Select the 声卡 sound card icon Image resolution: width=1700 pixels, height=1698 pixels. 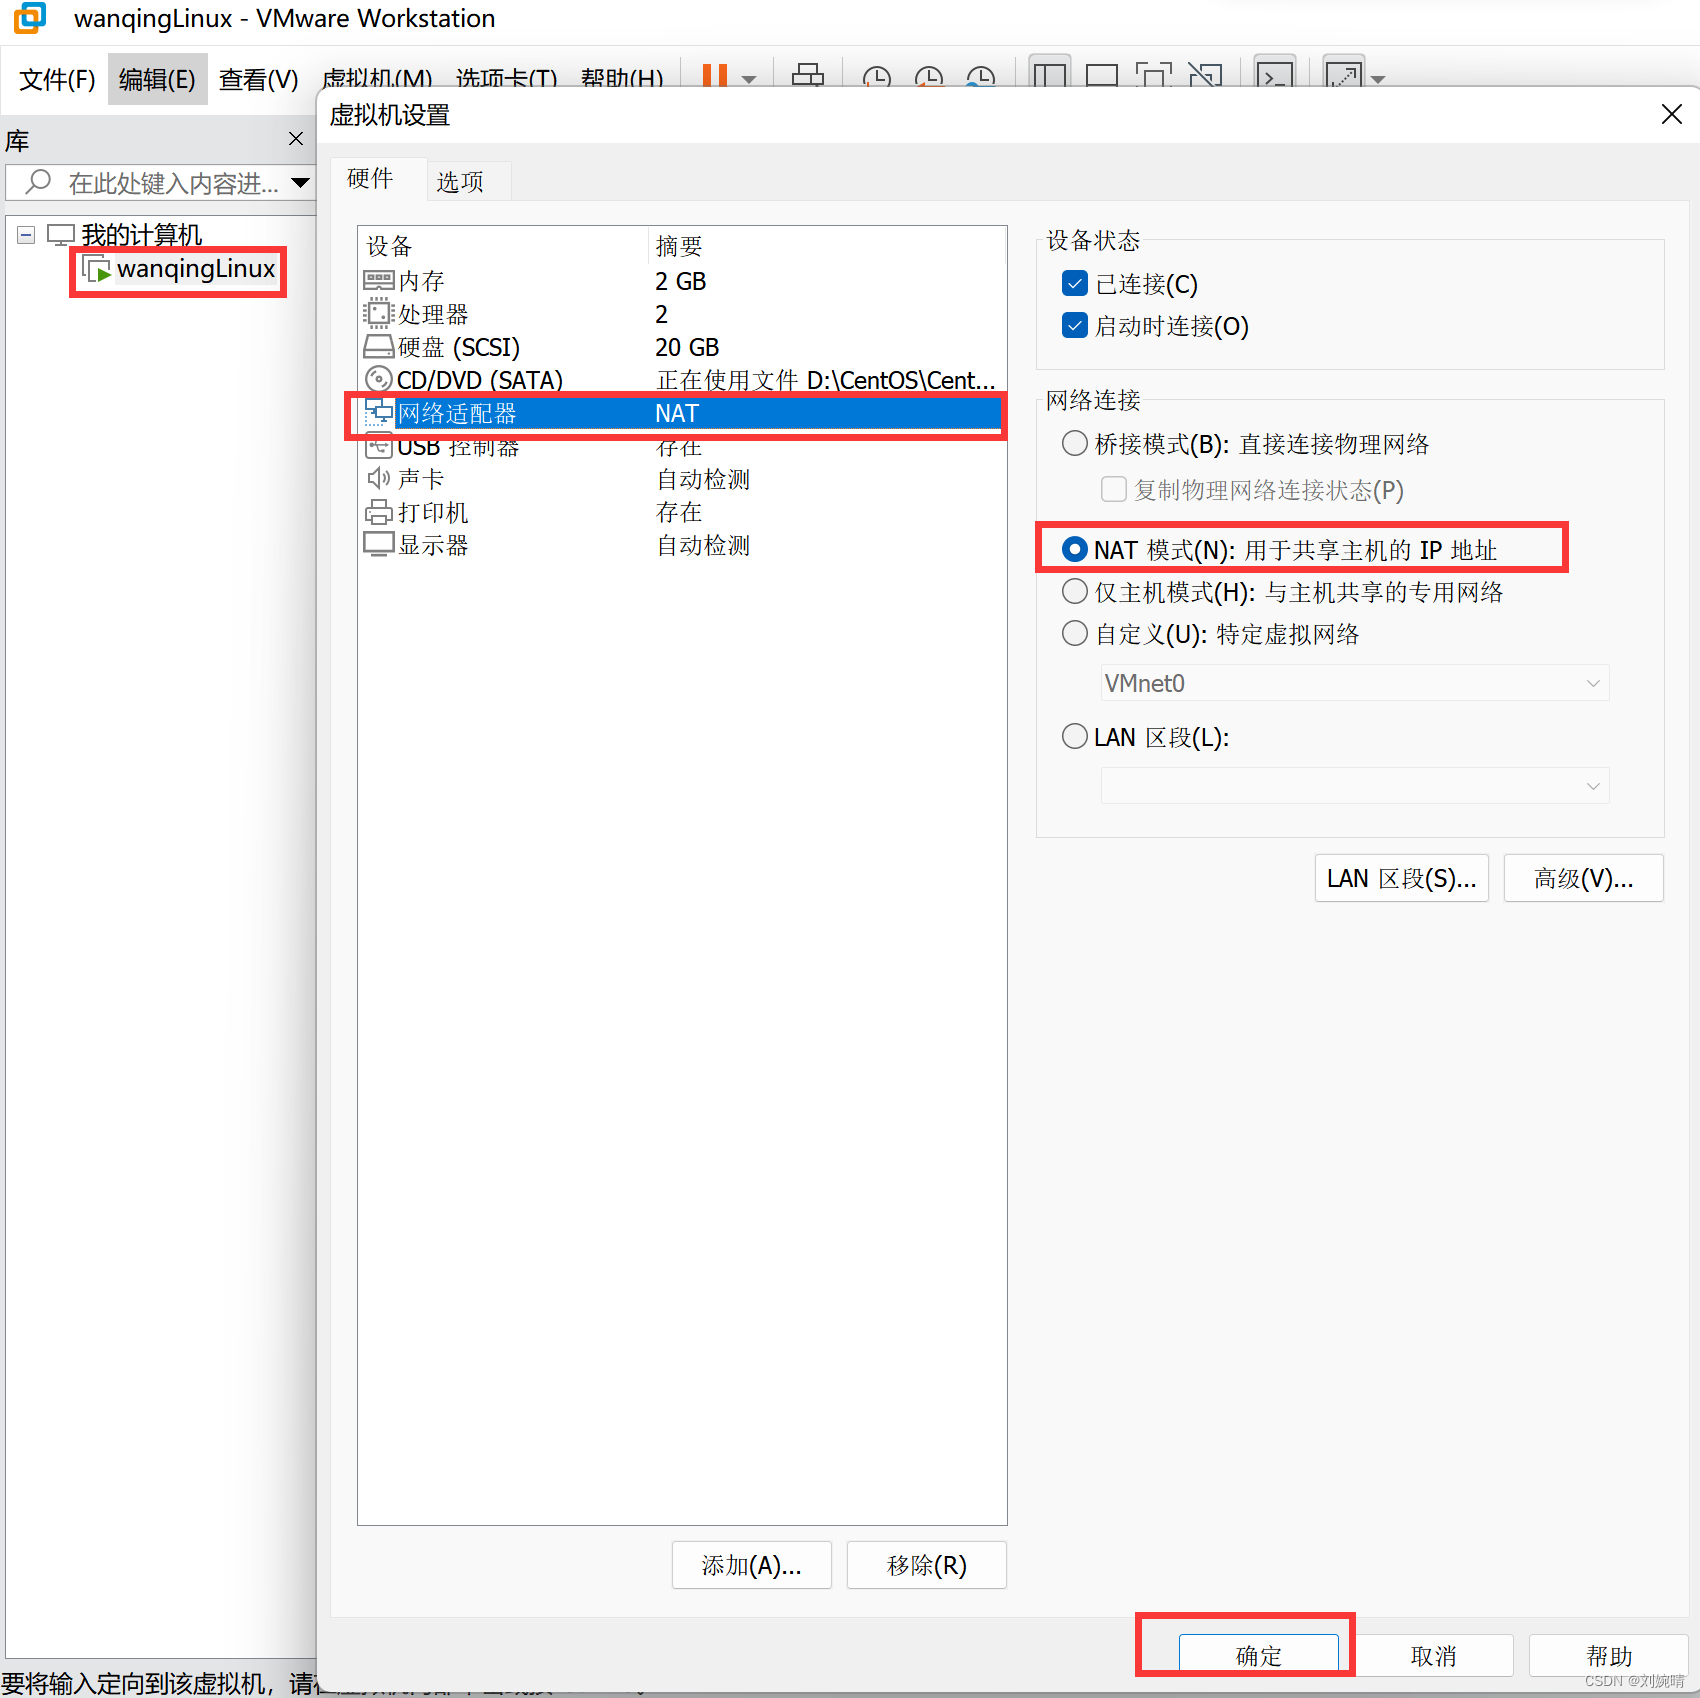(379, 478)
